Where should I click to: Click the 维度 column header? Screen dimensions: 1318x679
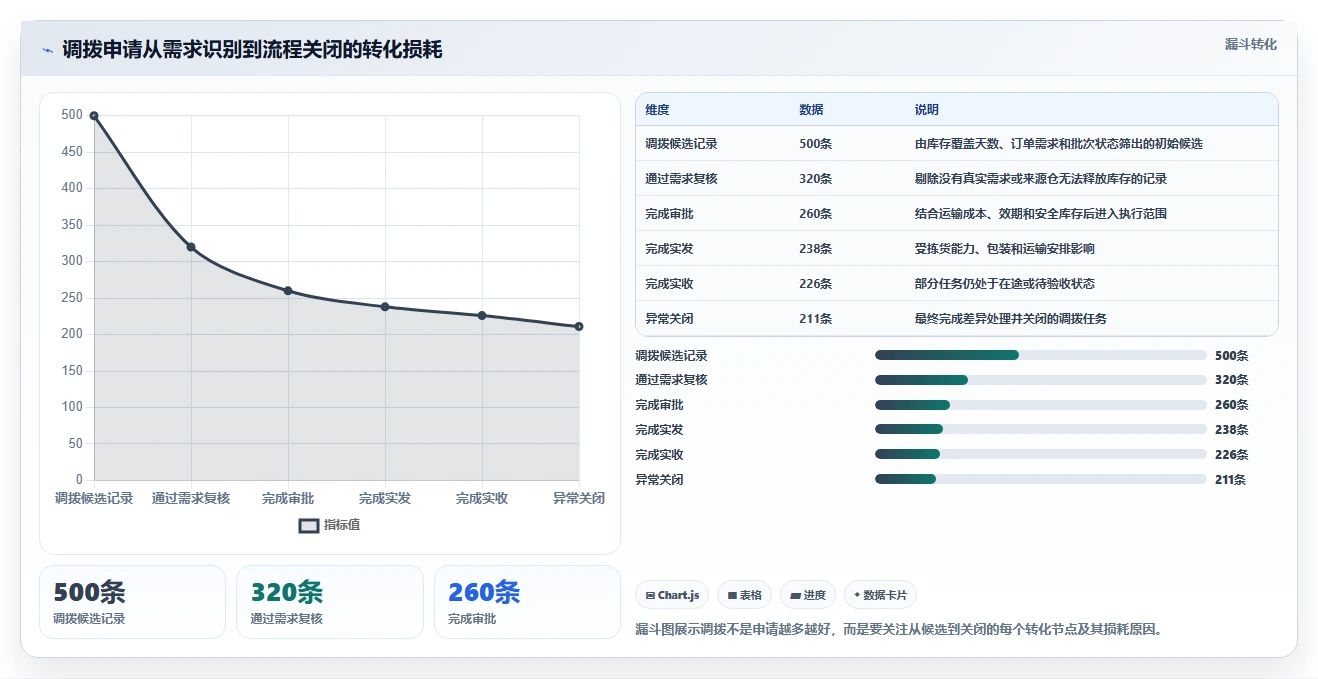pyautogui.click(x=657, y=110)
